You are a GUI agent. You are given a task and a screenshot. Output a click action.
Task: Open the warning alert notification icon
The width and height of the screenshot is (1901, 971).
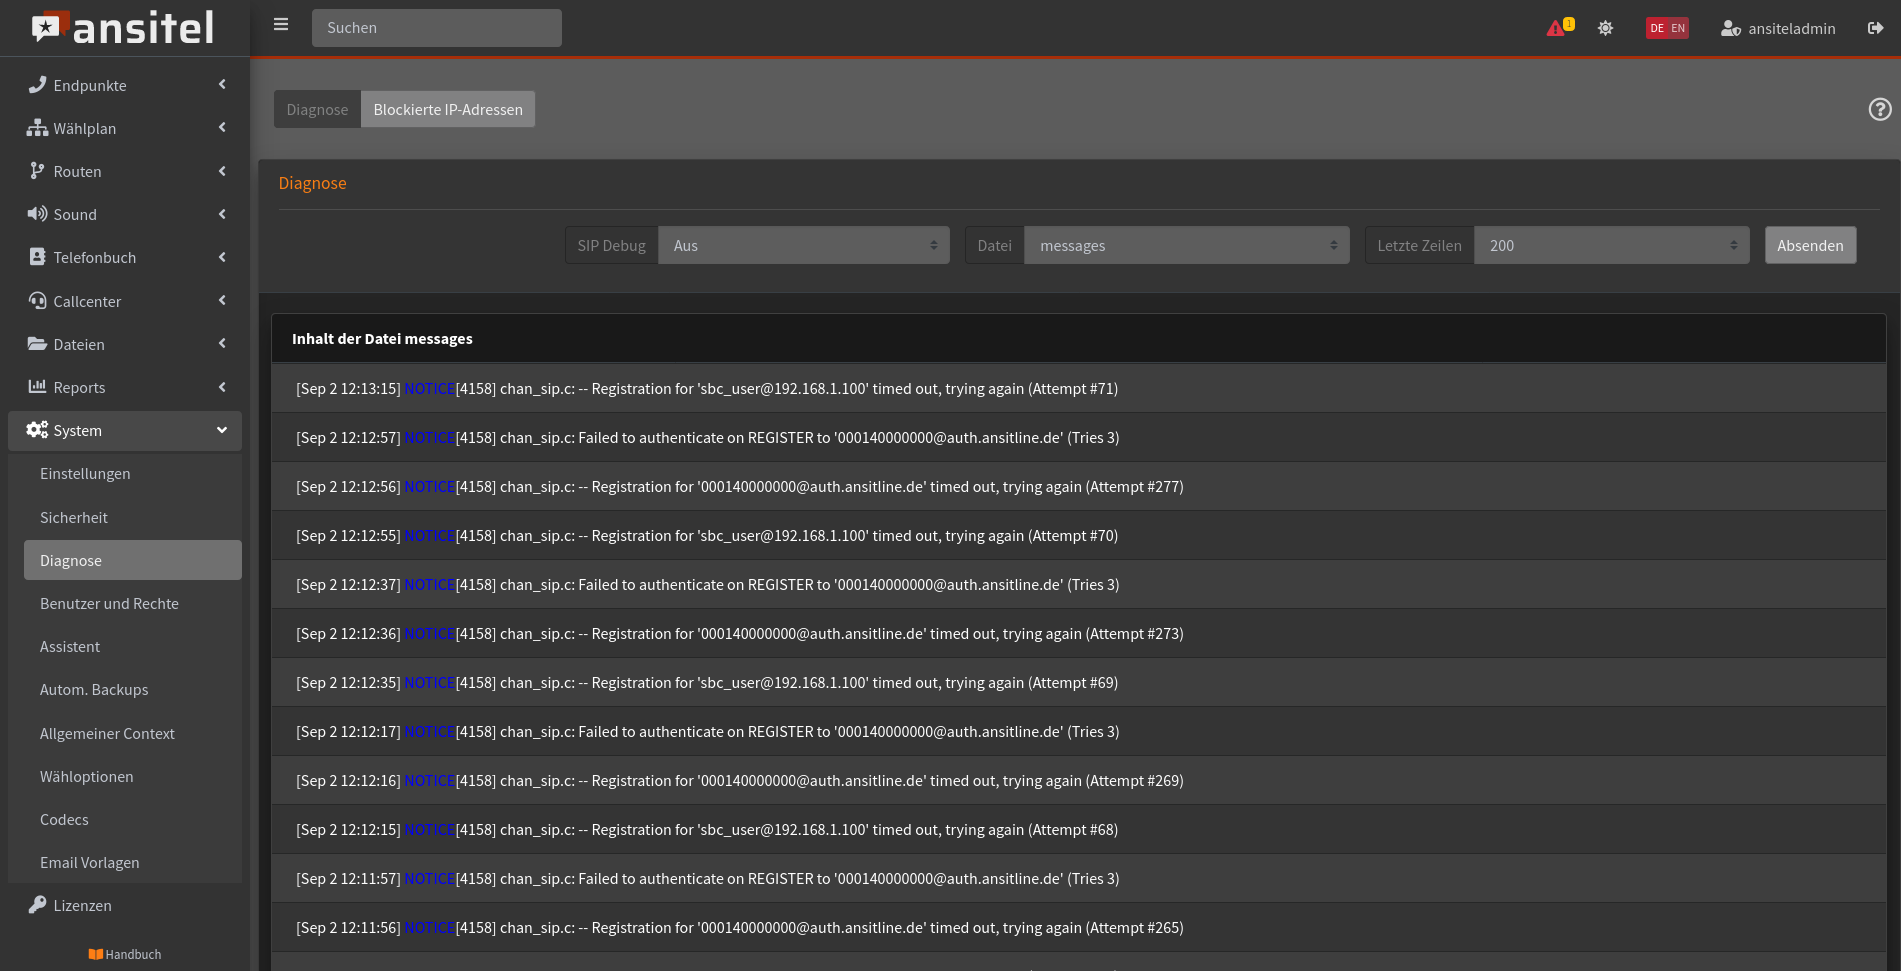1558,28
